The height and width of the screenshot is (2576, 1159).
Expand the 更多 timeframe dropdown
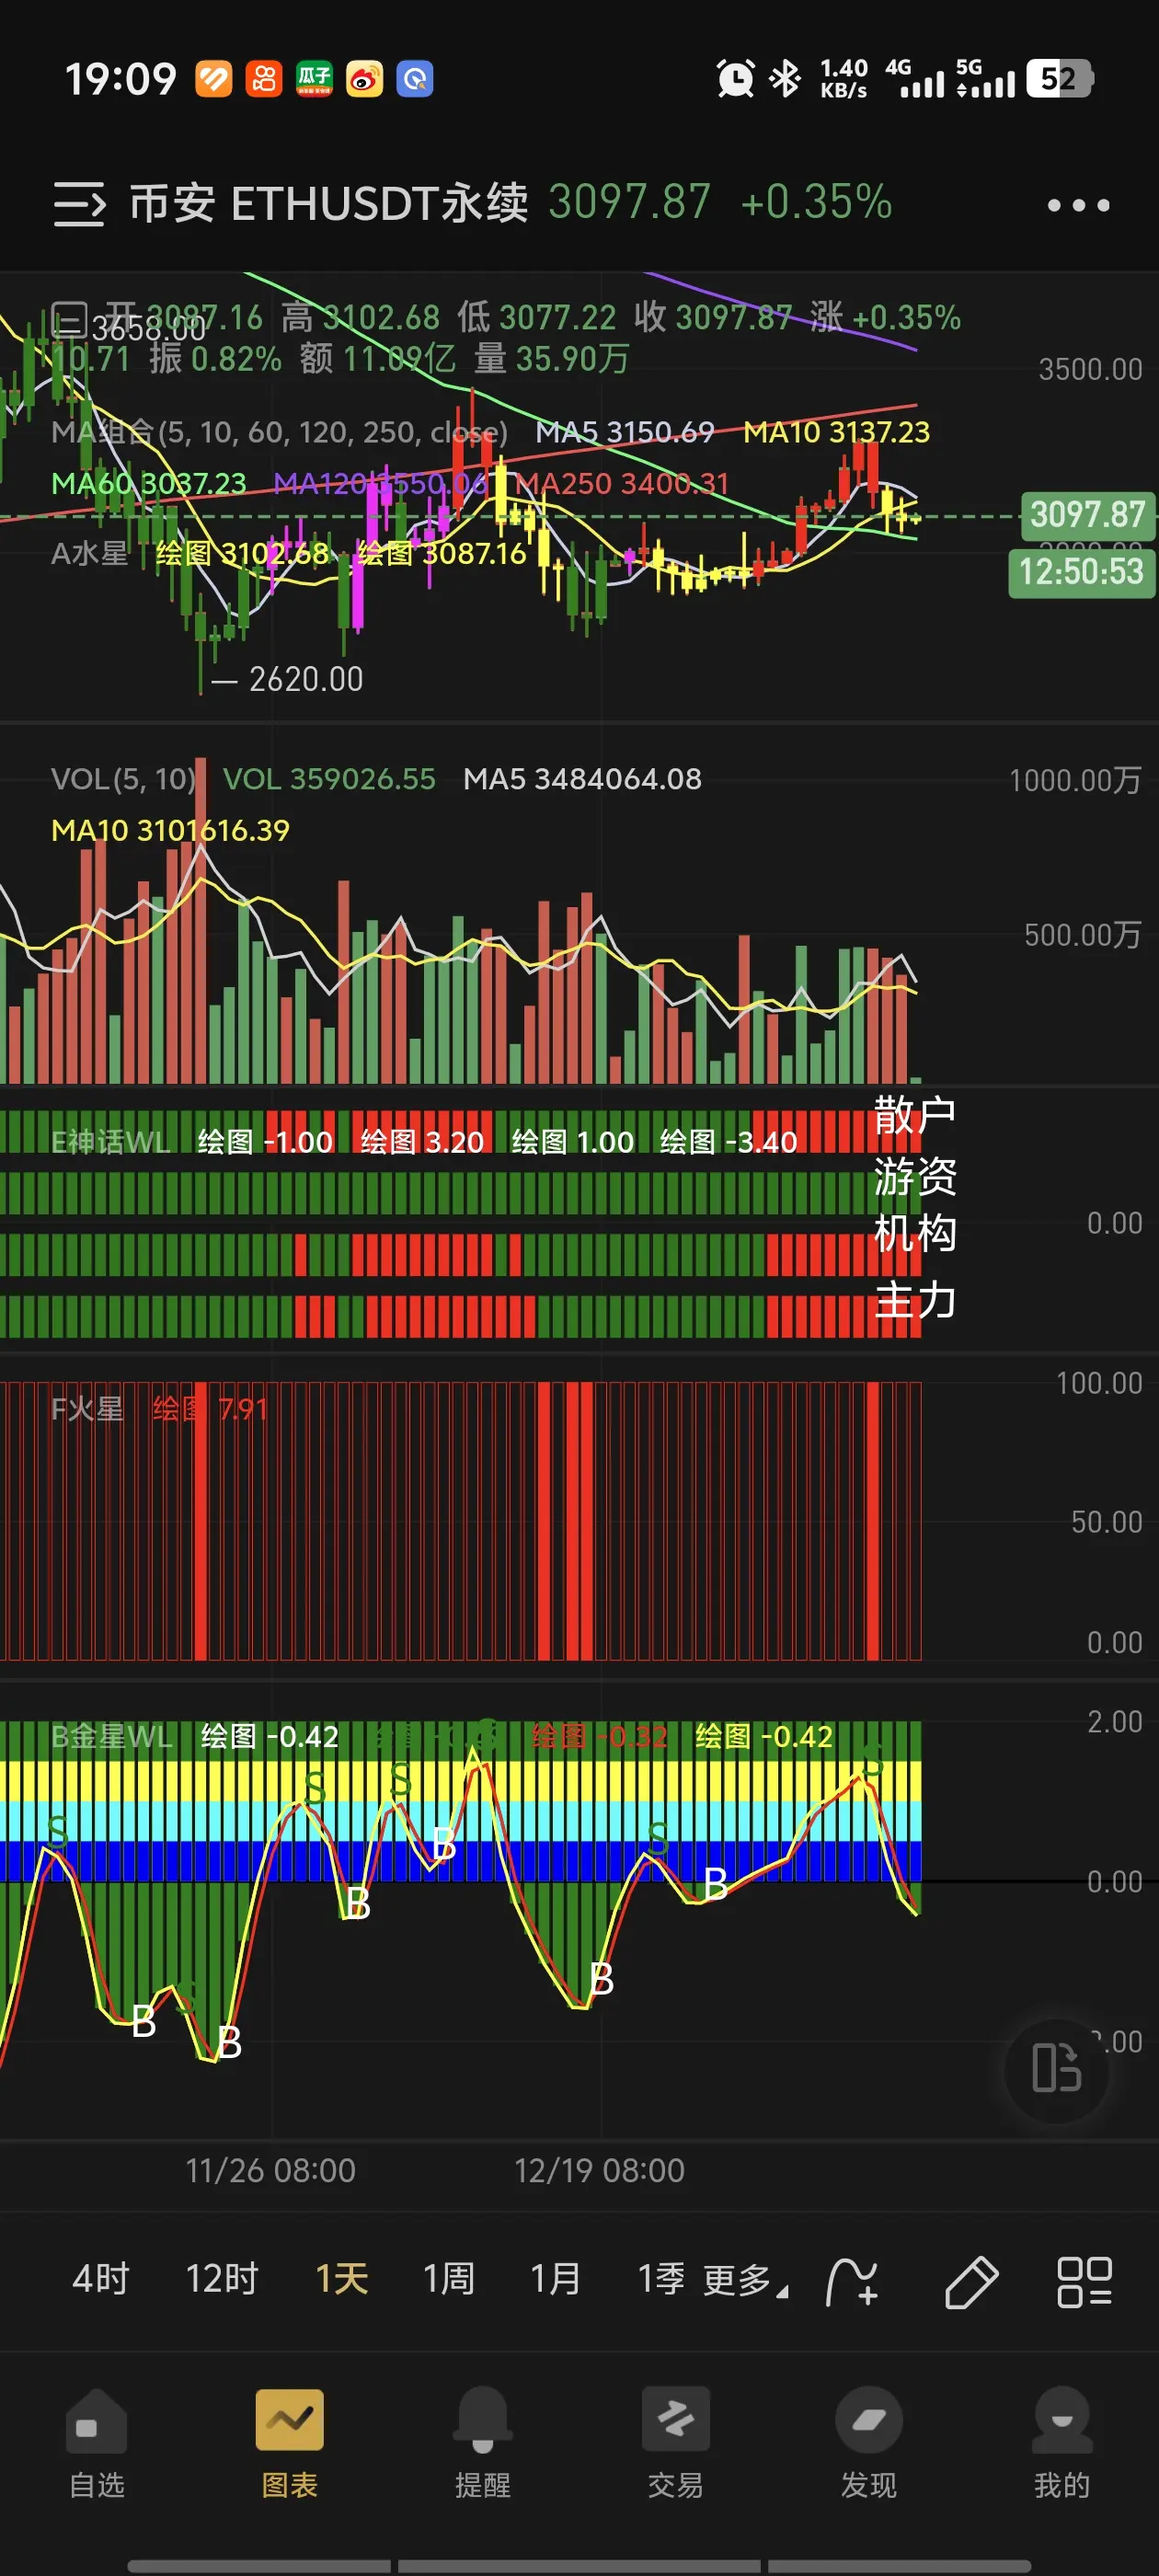point(746,2281)
